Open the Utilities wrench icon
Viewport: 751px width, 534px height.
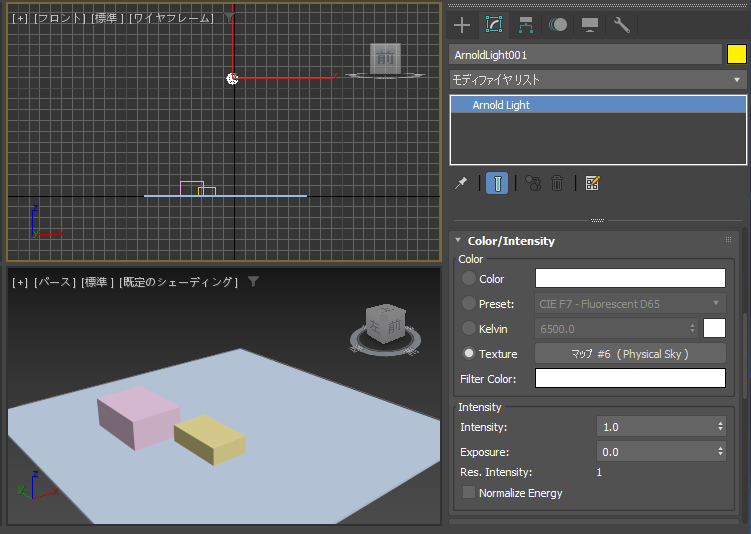[622, 25]
